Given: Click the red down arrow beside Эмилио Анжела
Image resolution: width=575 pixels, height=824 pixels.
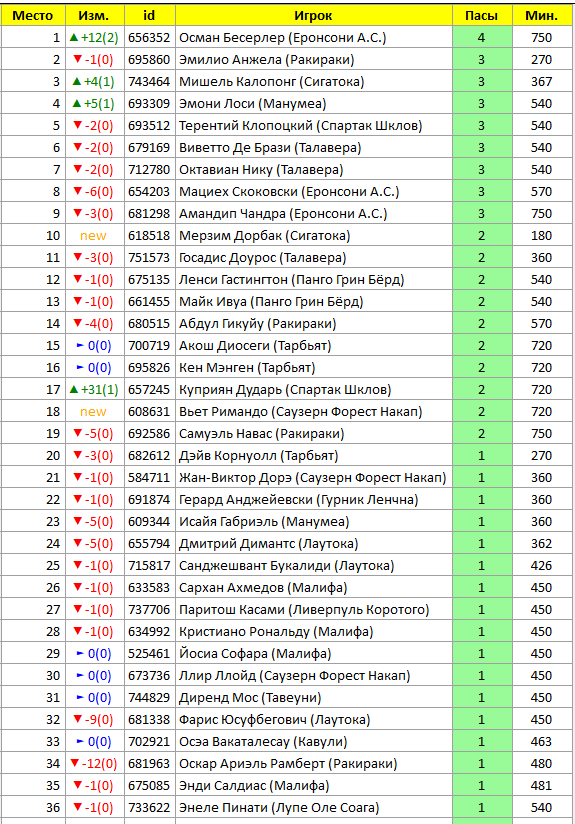Looking at the screenshot, I should (78, 59).
